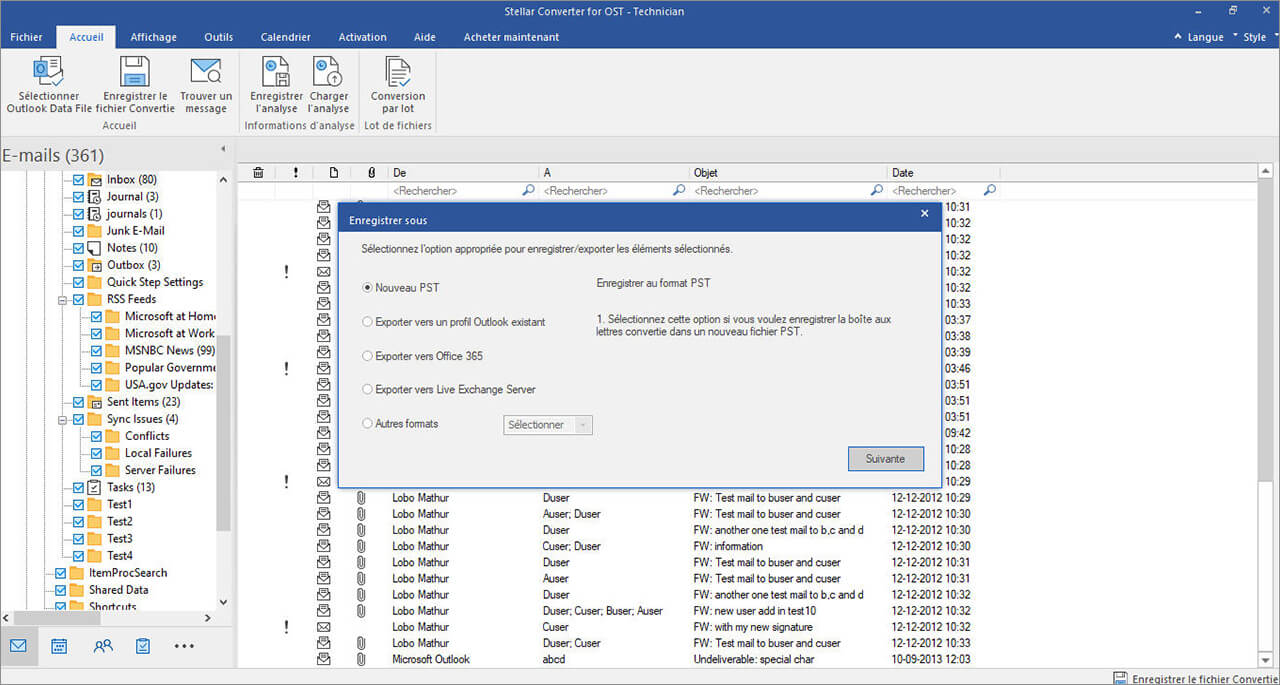1280x685 pixels.
Task: Click the attachment paperclip column header
Action: click(x=372, y=173)
